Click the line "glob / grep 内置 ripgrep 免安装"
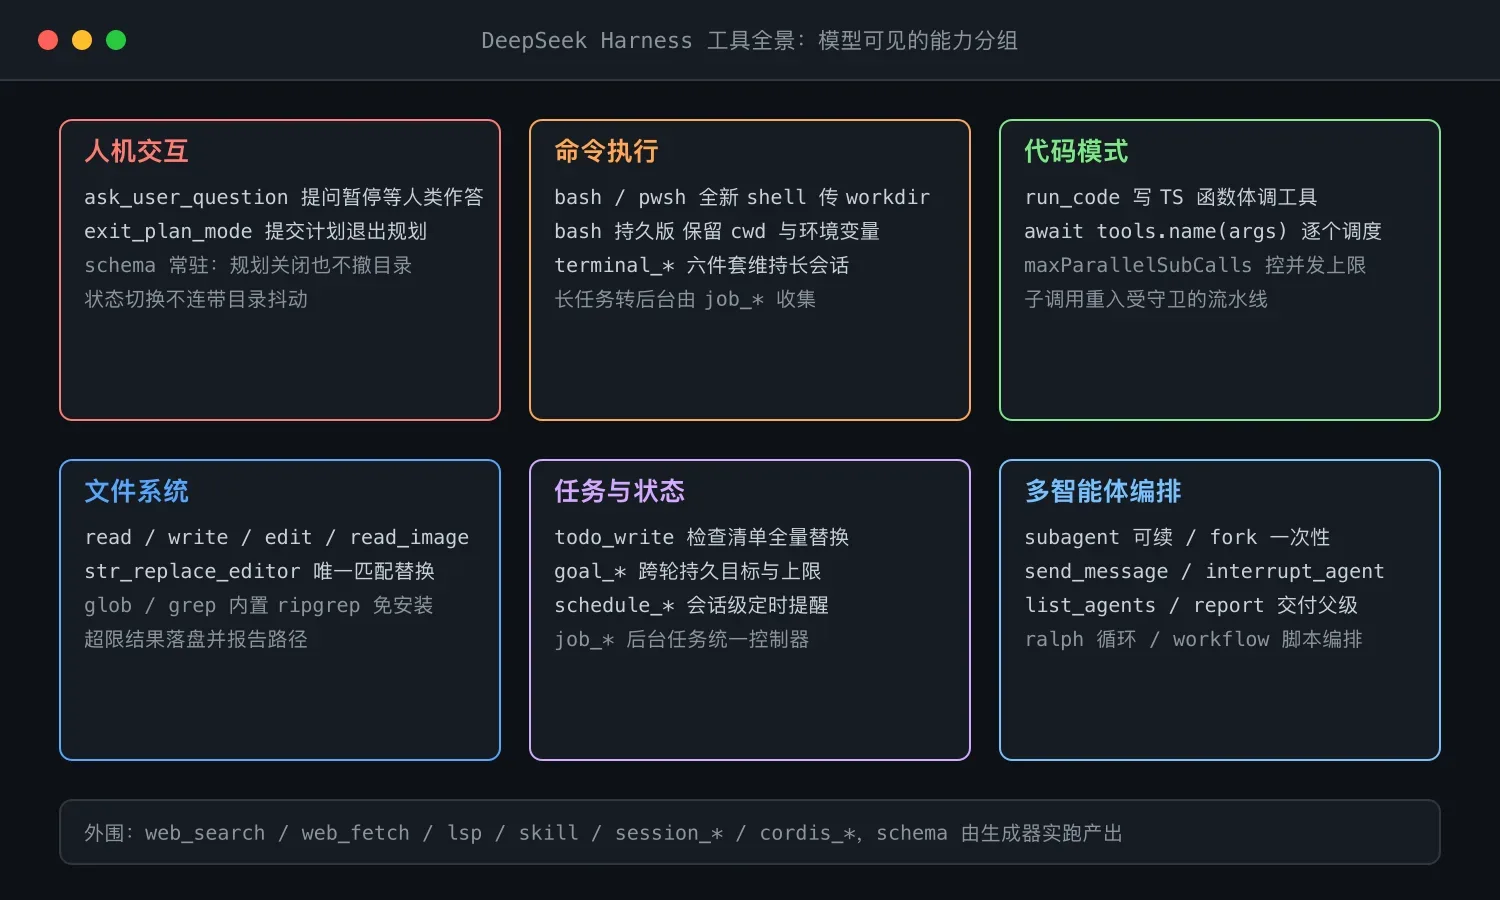This screenshot has width=1500, height=900. coord(259,605)
